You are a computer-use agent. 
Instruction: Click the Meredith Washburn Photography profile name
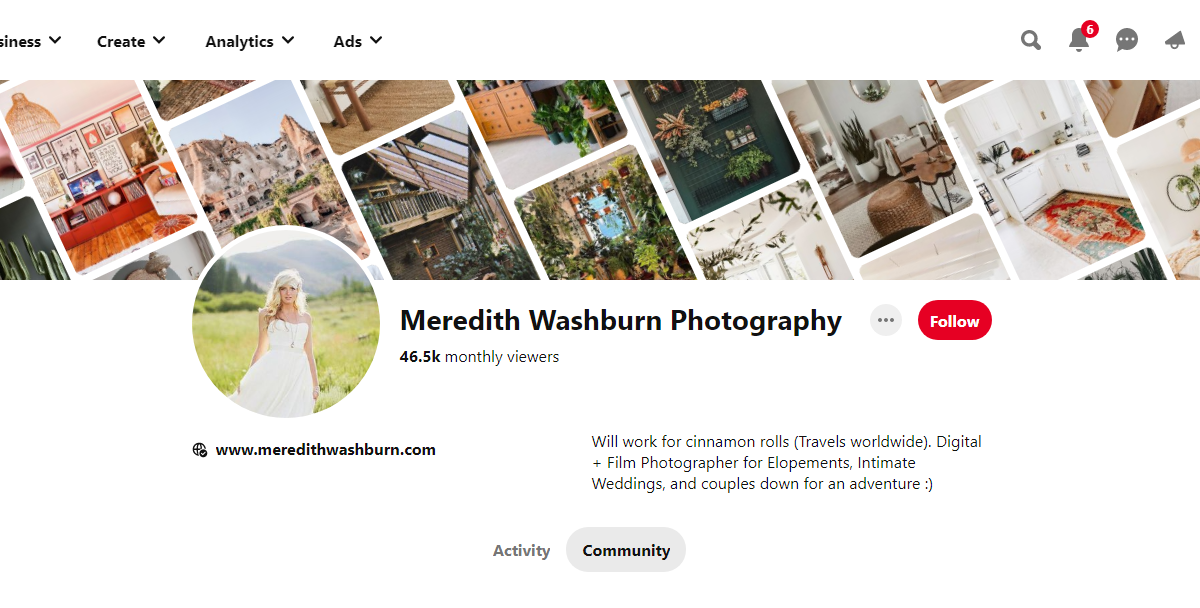(x=621, y=320)
